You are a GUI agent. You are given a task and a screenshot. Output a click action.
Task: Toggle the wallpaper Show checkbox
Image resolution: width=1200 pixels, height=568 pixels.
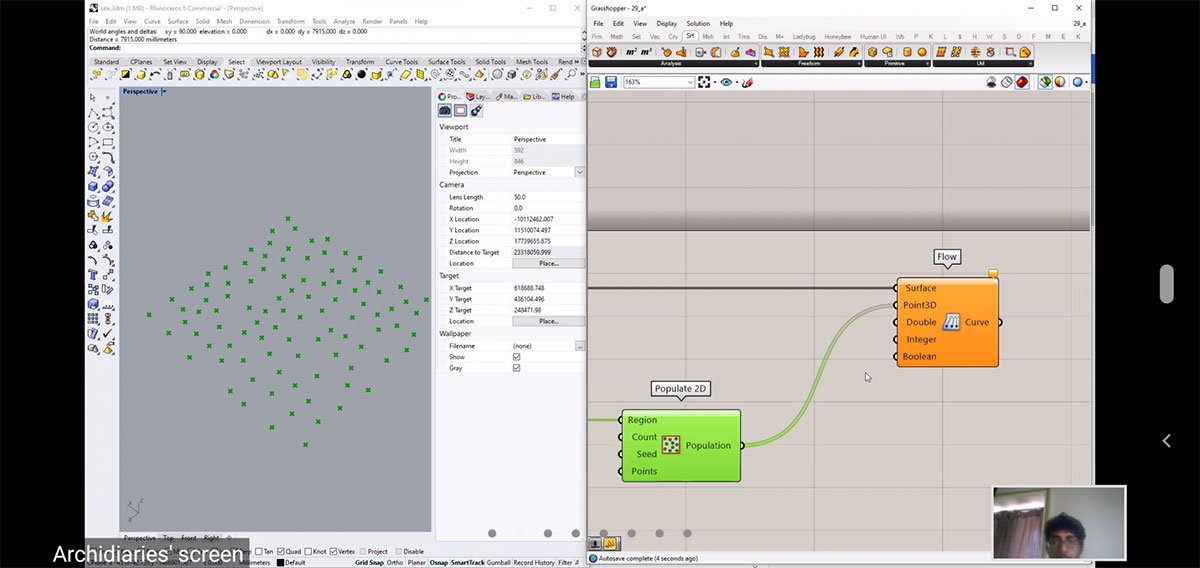516,357
